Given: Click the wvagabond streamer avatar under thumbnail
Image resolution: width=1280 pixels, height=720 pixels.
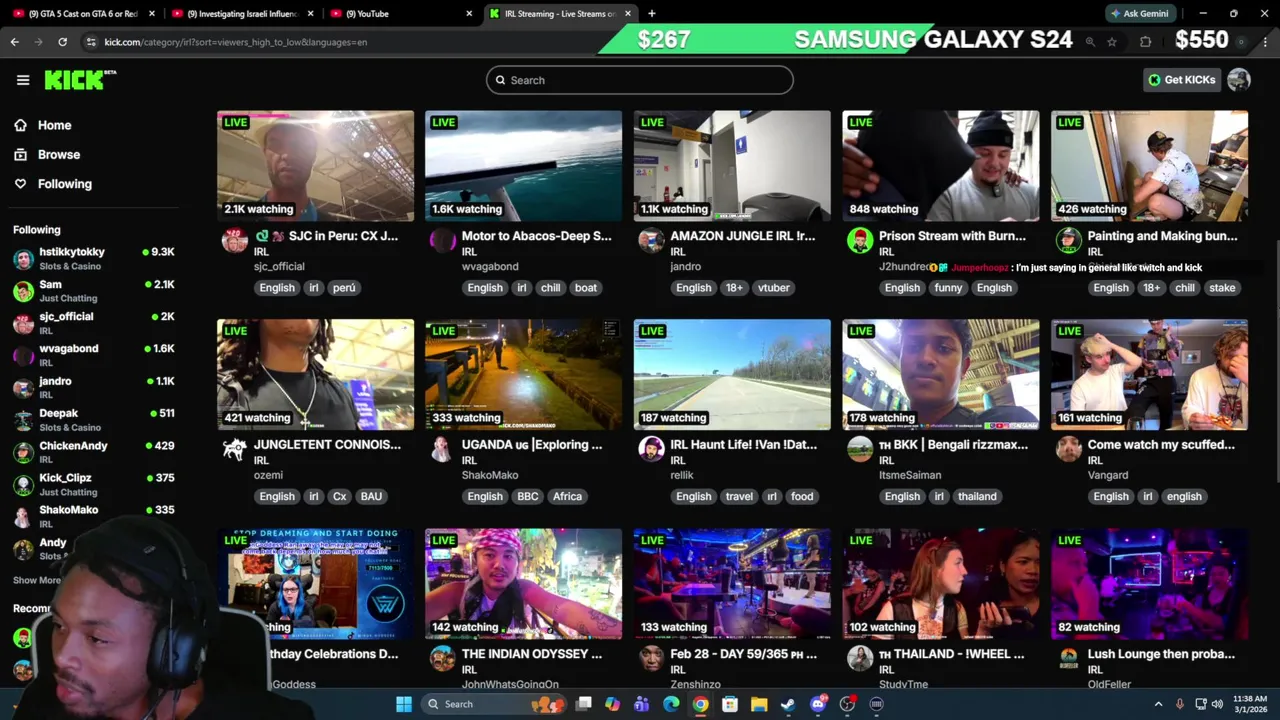Looking at the screenshot, I should tap(443, 240).
